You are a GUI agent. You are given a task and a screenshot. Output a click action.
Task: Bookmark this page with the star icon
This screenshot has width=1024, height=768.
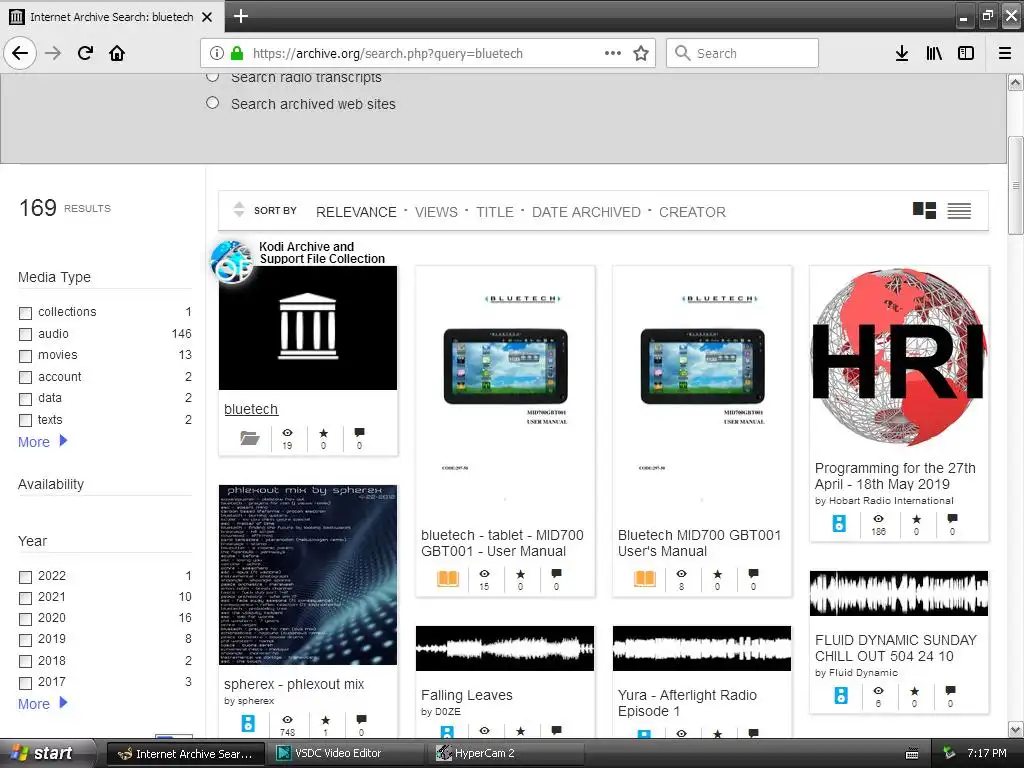[641, 53]
